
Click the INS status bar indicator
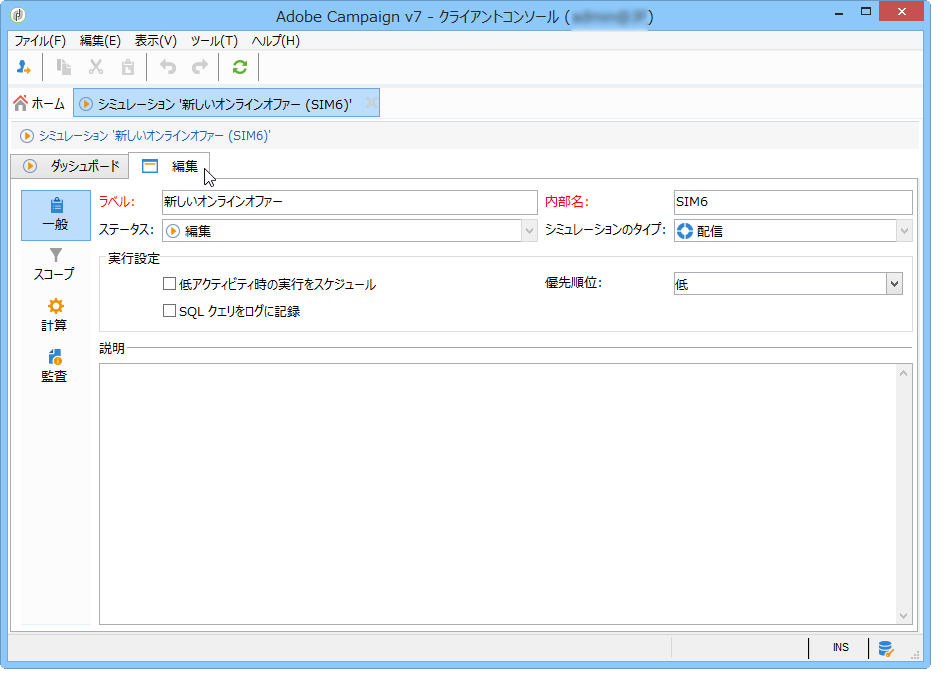840,648
